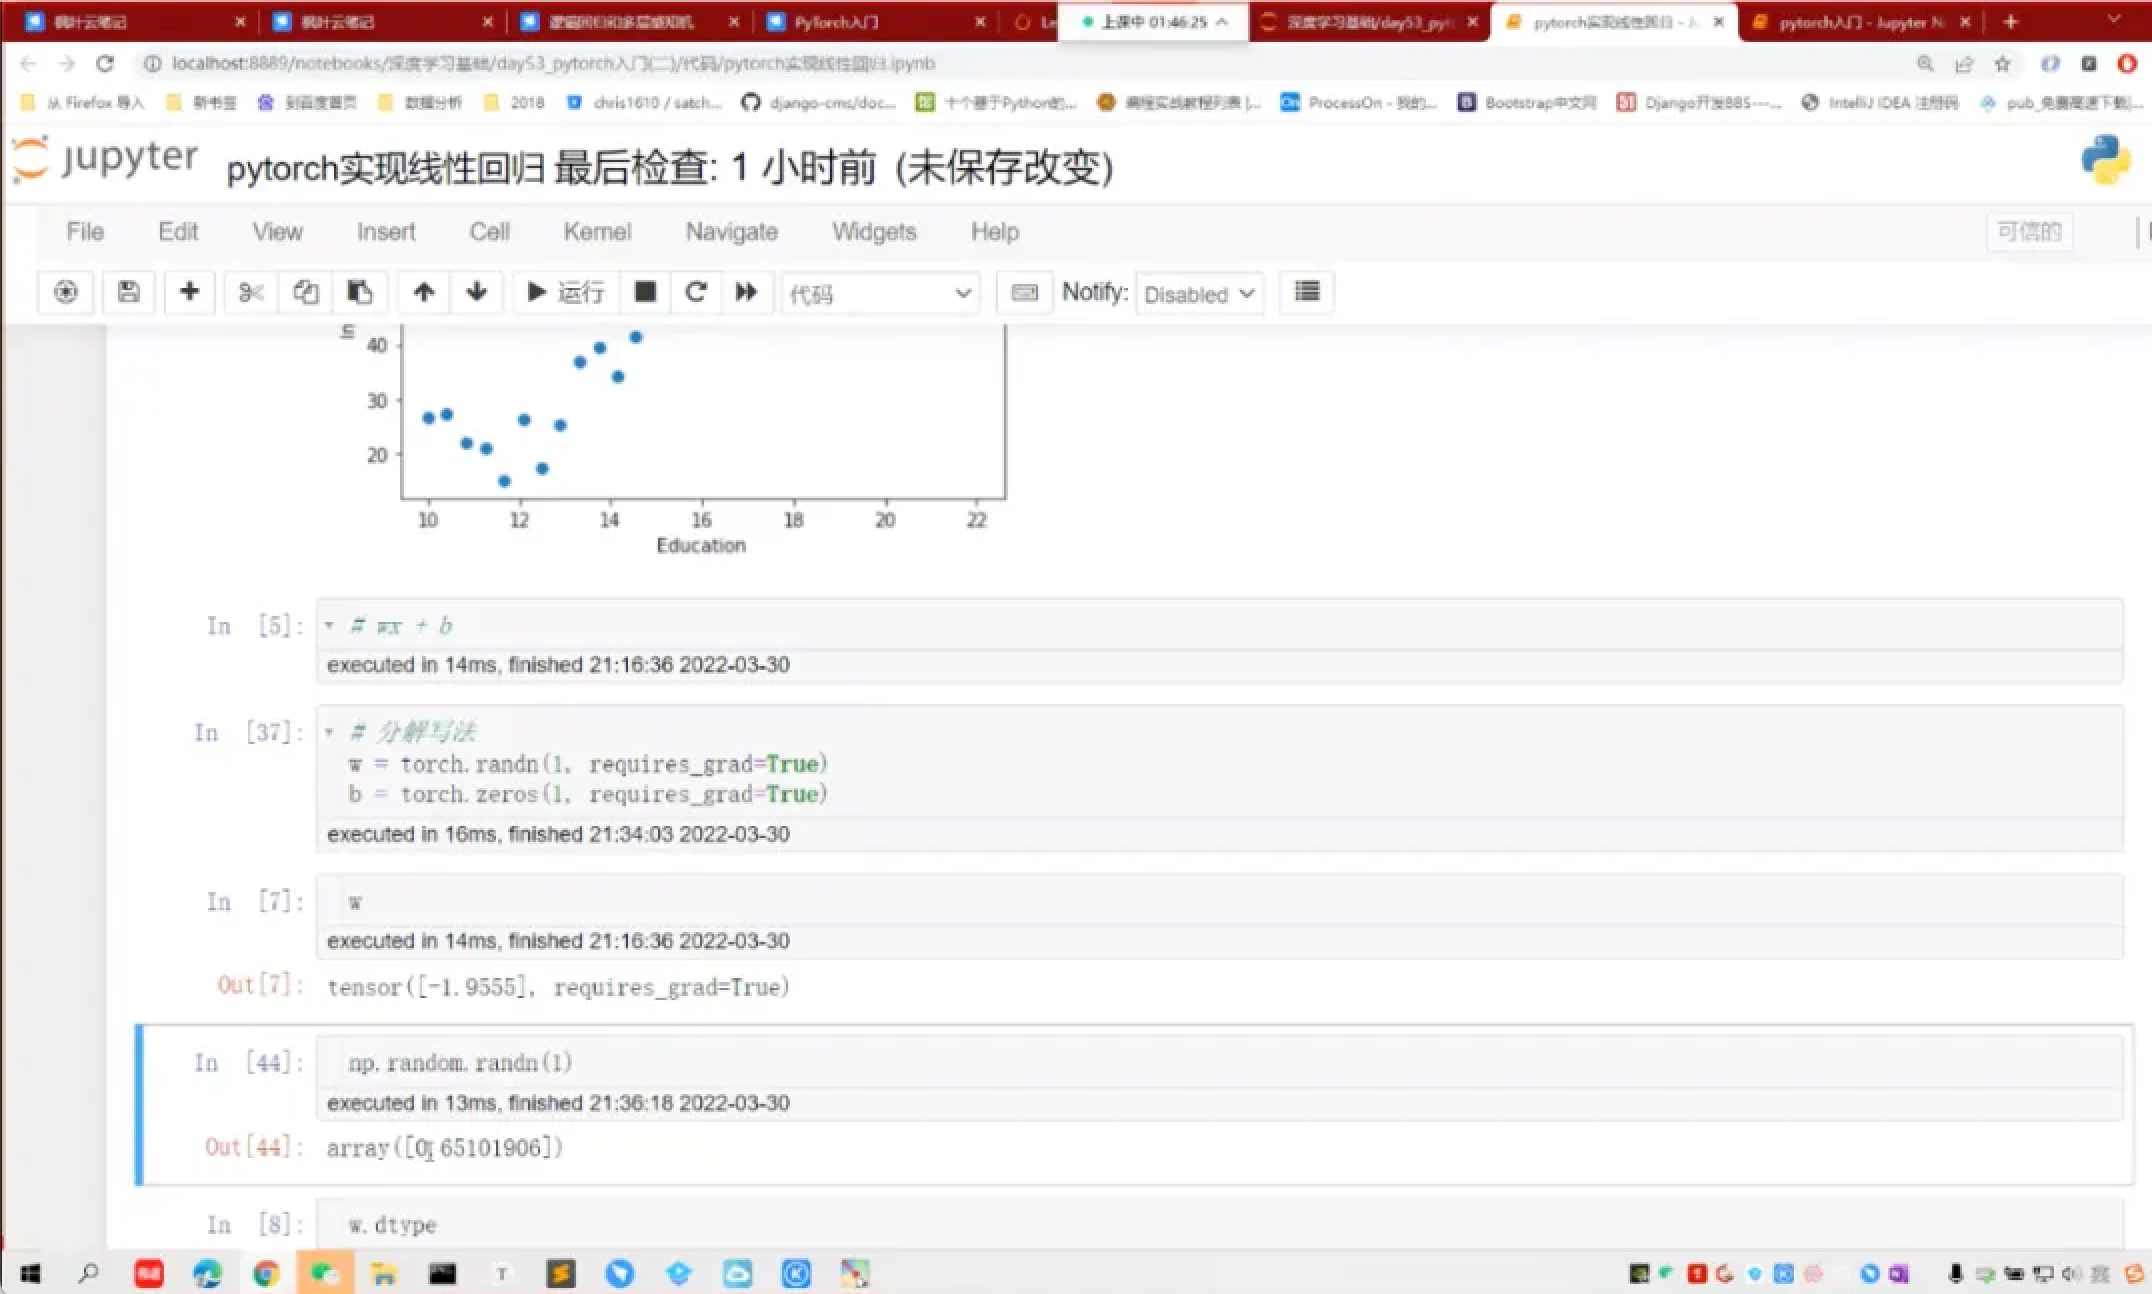Paste cells below using toolbar icon
Viewport: 2152px width, 1294px height.
[359, 292]
